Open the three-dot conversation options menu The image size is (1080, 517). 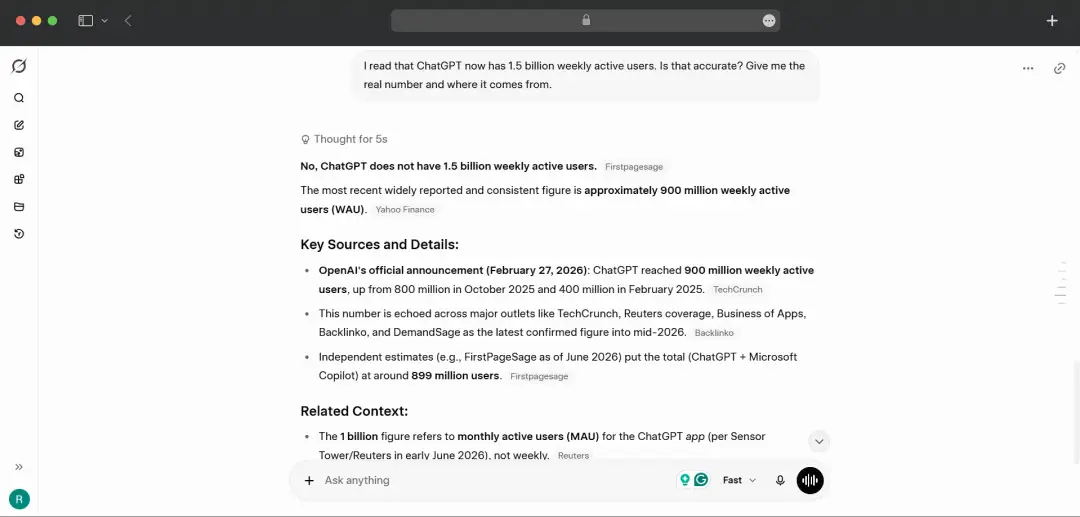pos(1028,68)
